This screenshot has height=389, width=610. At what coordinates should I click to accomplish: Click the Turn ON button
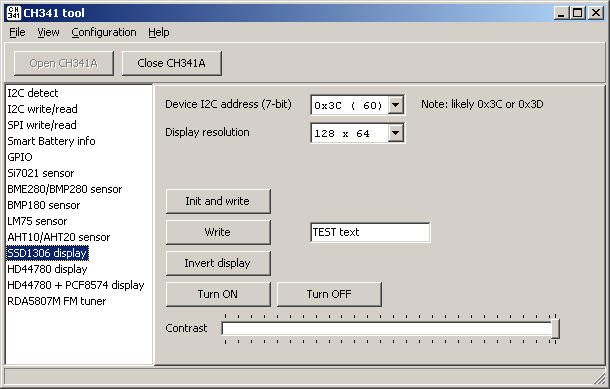[218, 294]
